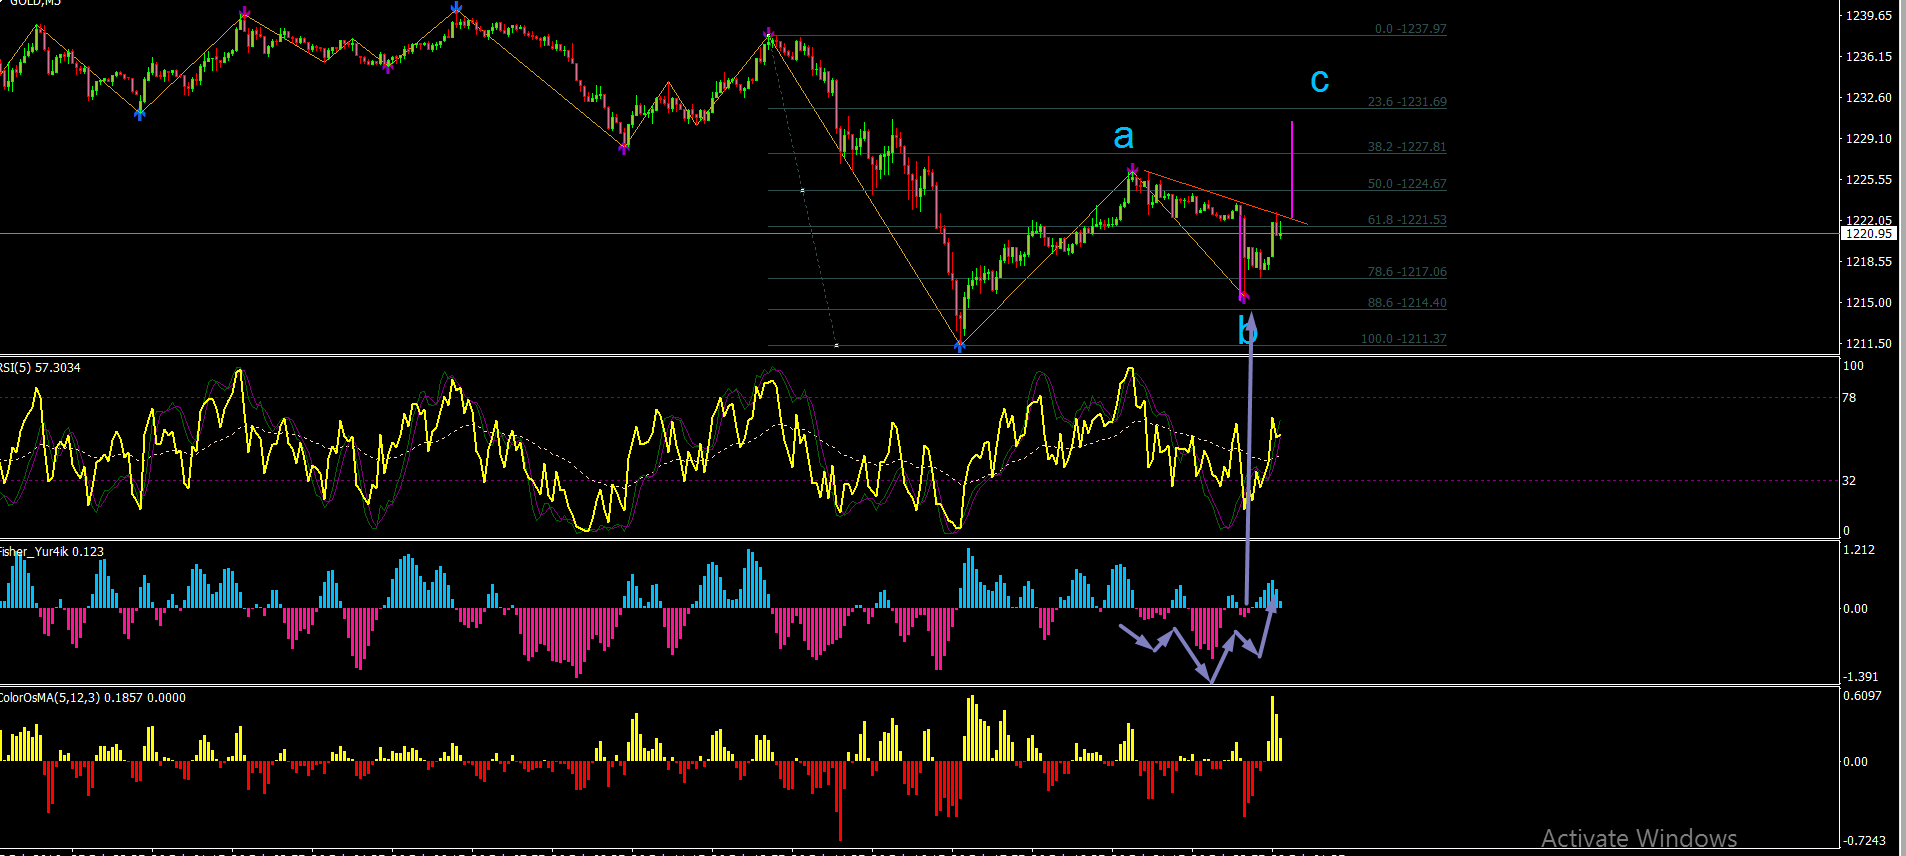Click the "RSI(5) 57.3034" indicator label
The height and width of the screenshot is (856, 1906).
(40, 368)
